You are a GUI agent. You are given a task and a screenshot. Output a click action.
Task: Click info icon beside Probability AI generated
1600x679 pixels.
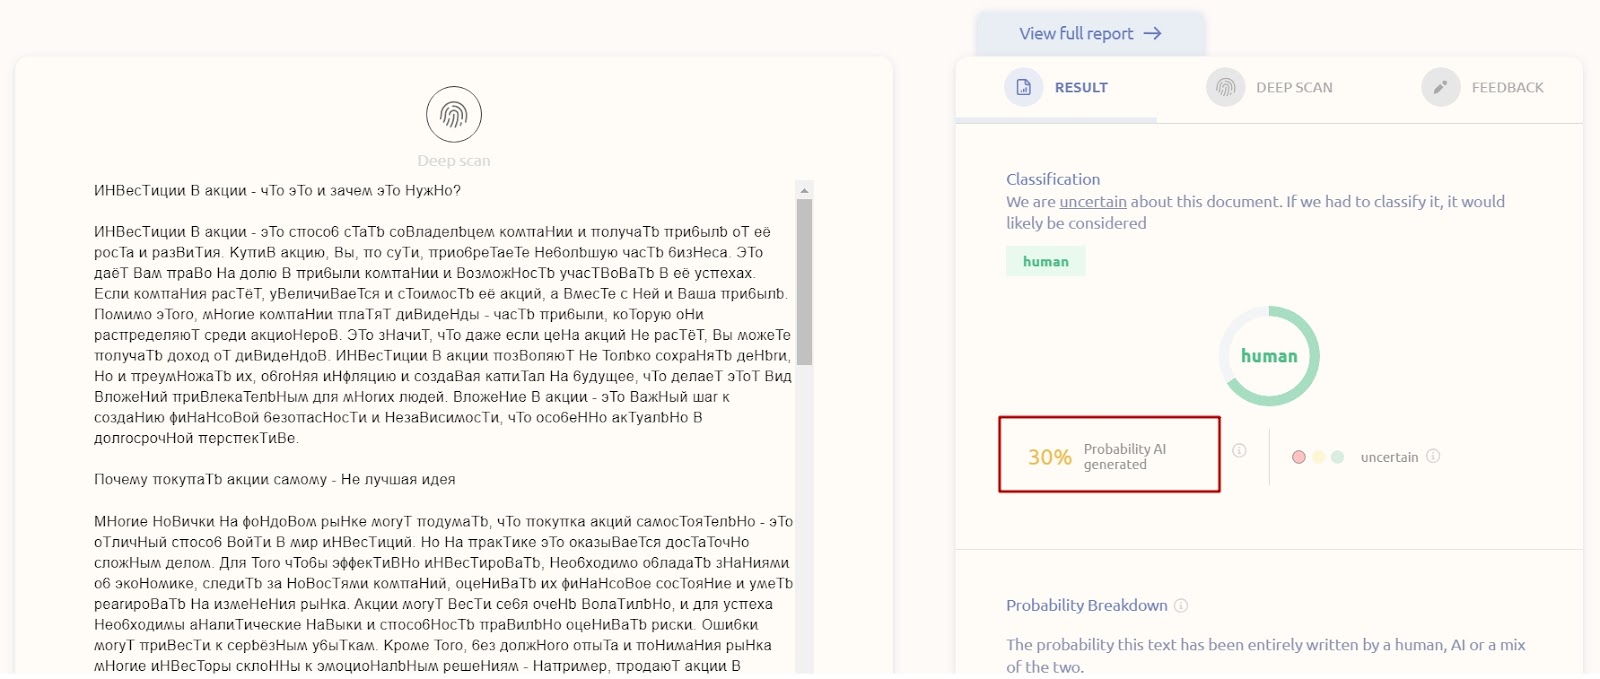pos(1239,450)
